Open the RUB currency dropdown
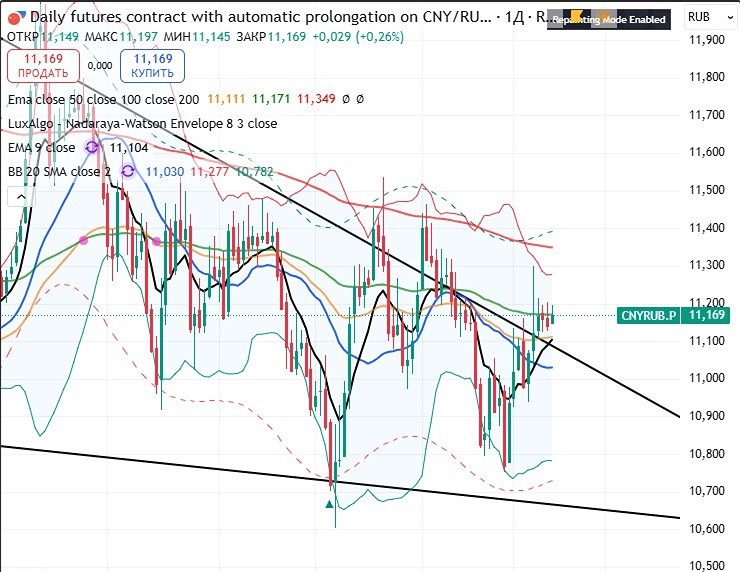The height and width of the screenshot is (572, 740). [710, 17]
